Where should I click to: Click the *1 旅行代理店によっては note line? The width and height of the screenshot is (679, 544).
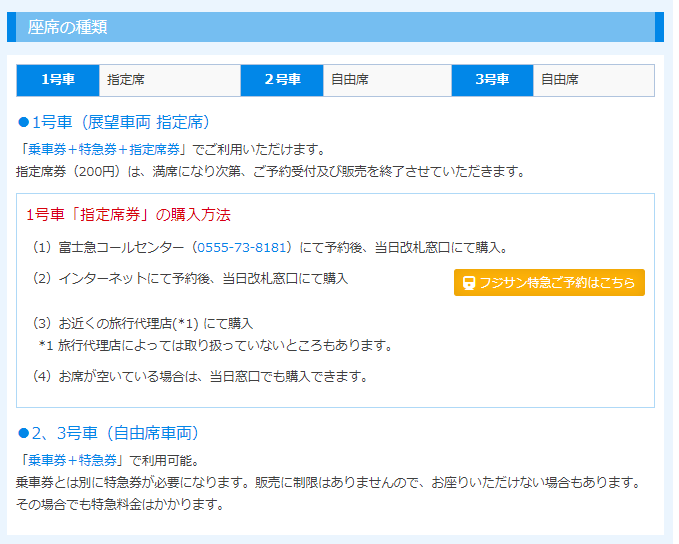216,345
